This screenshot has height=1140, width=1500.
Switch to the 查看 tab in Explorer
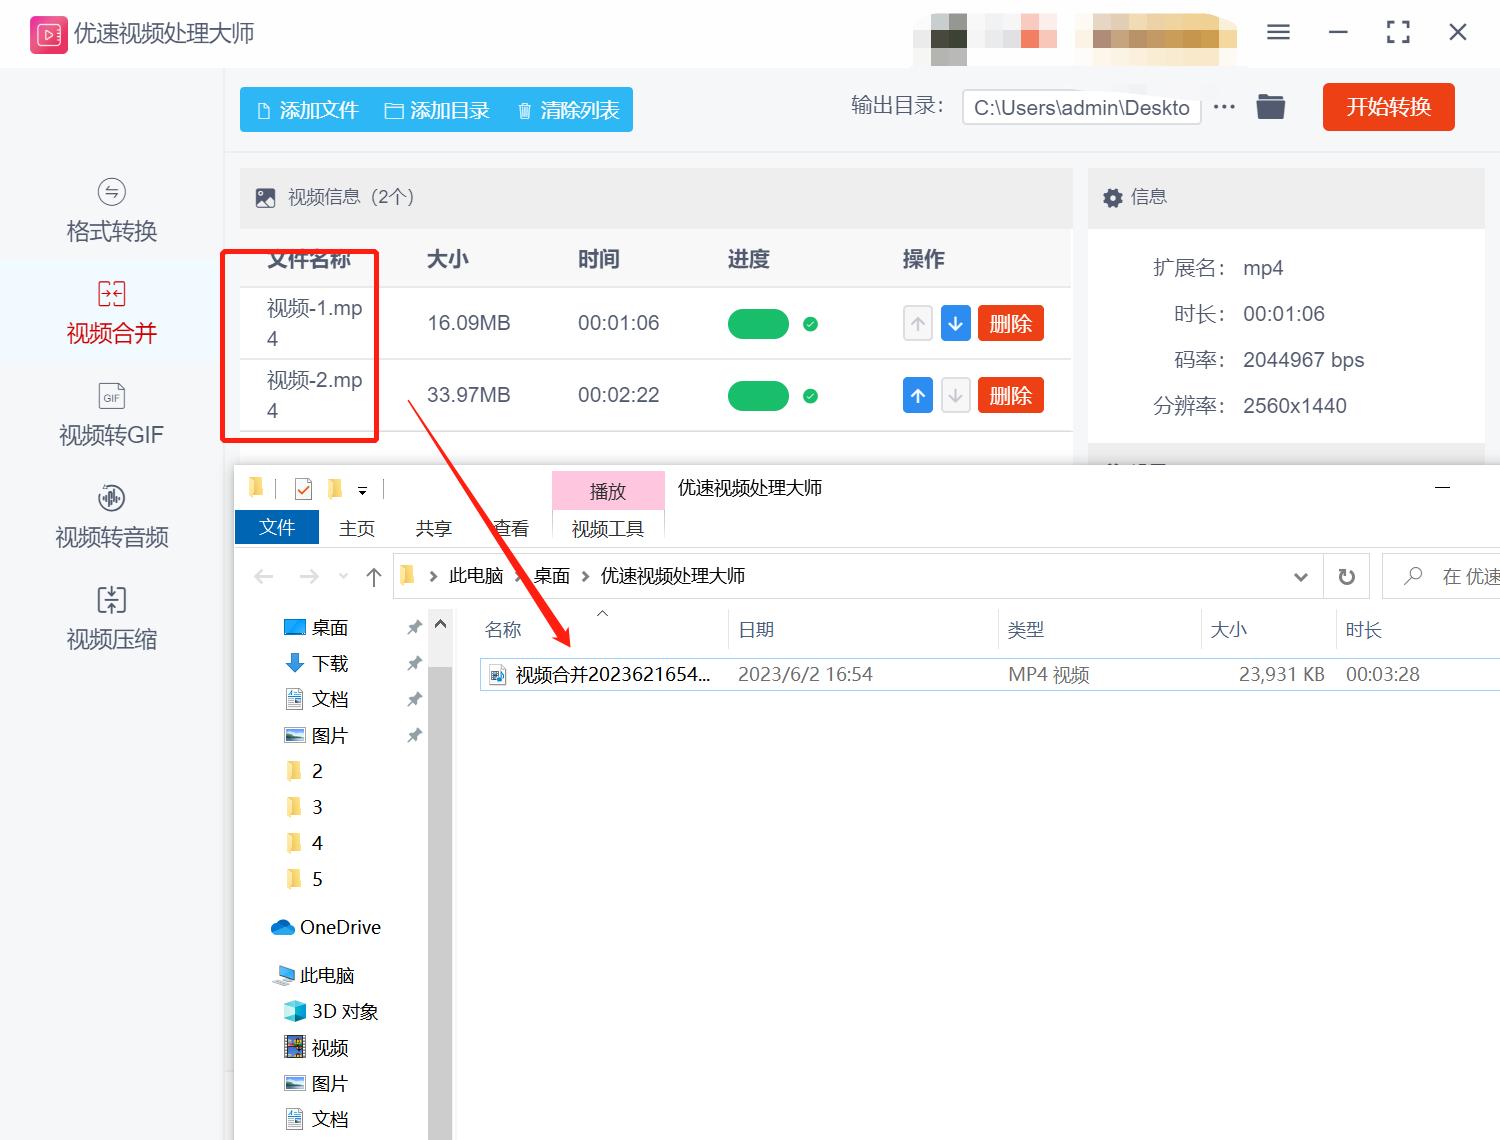tap(510, 528)
